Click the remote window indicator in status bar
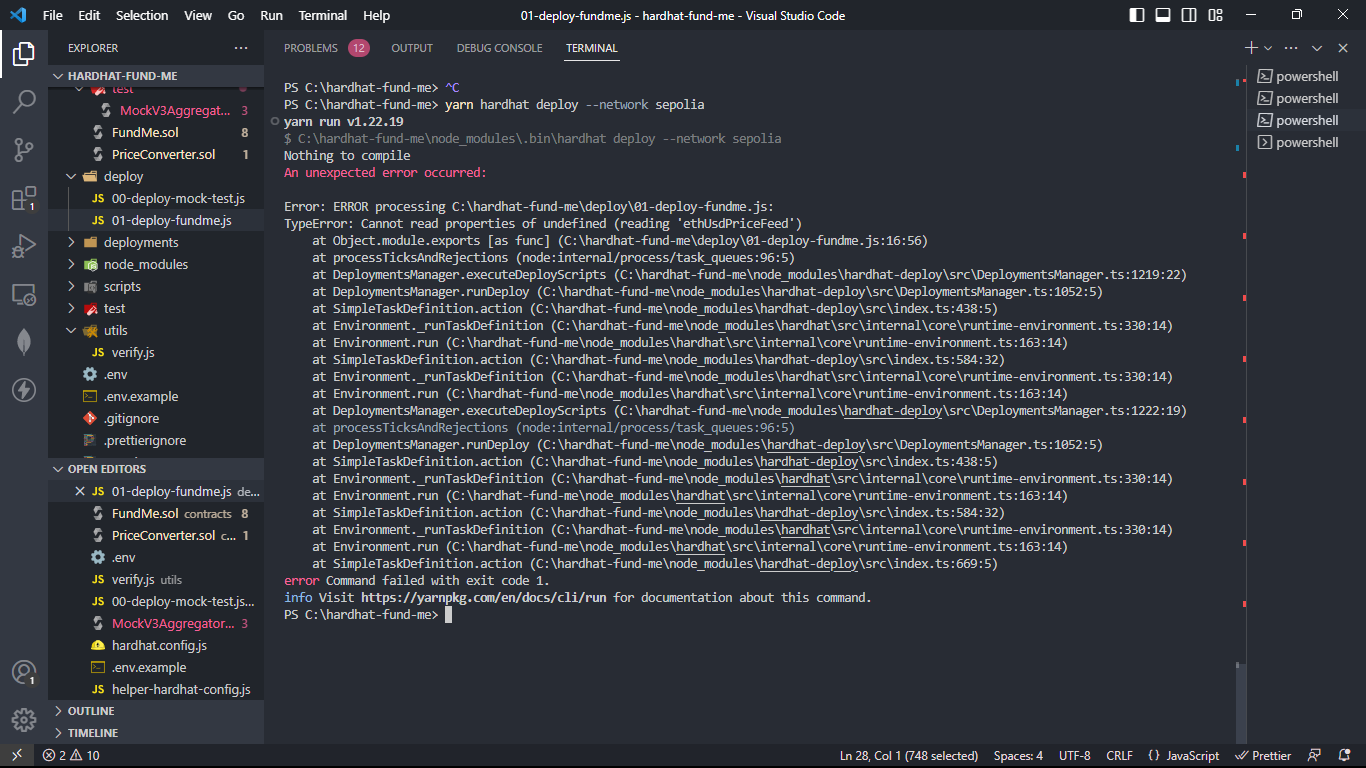This screenshot has width=1366, height=768. click(x=16, y=756)
